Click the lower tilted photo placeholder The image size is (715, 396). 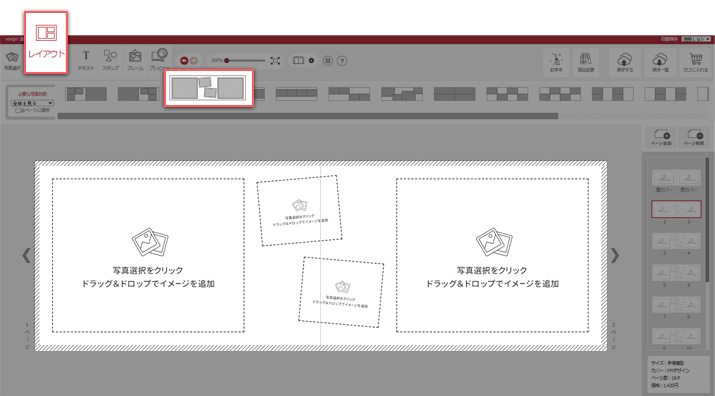(x=341, y=292)
